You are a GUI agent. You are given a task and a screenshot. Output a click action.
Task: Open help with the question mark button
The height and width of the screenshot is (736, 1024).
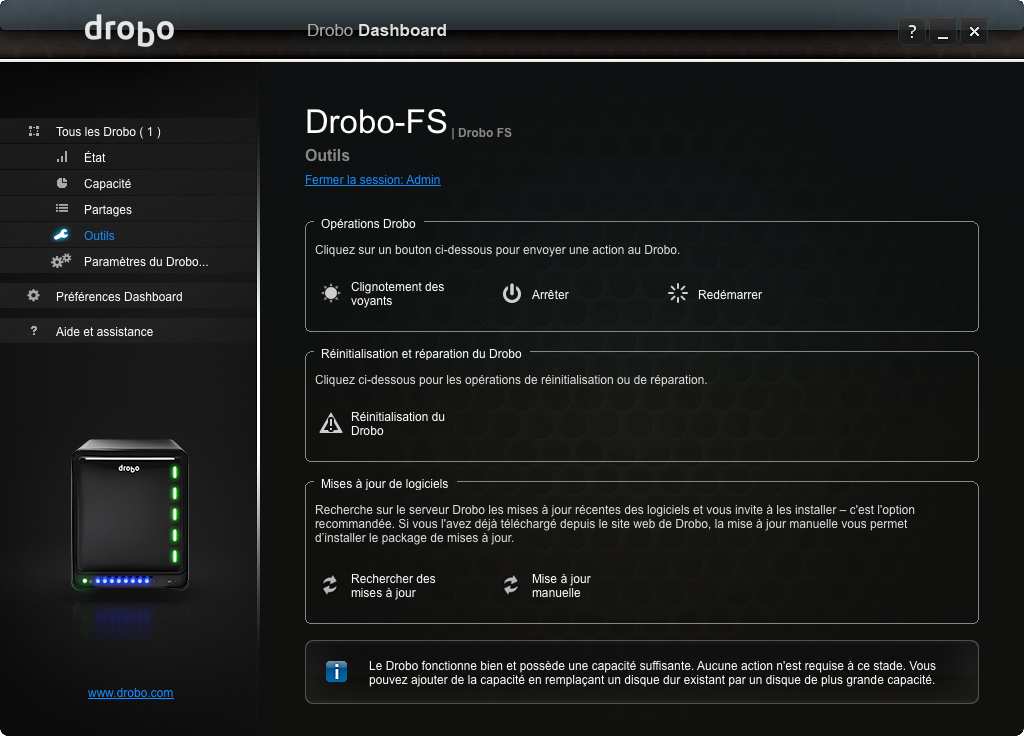(x=911, y=32)
